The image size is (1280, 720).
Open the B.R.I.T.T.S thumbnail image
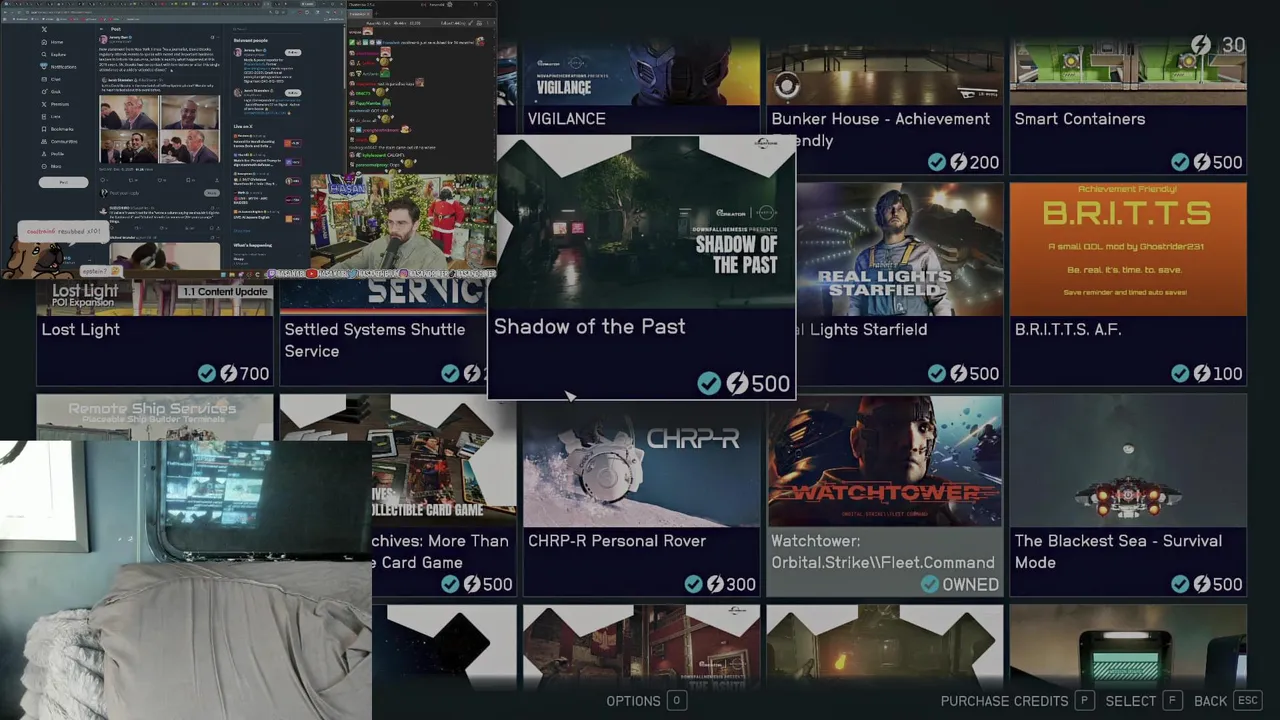[x=1128, y=249]
